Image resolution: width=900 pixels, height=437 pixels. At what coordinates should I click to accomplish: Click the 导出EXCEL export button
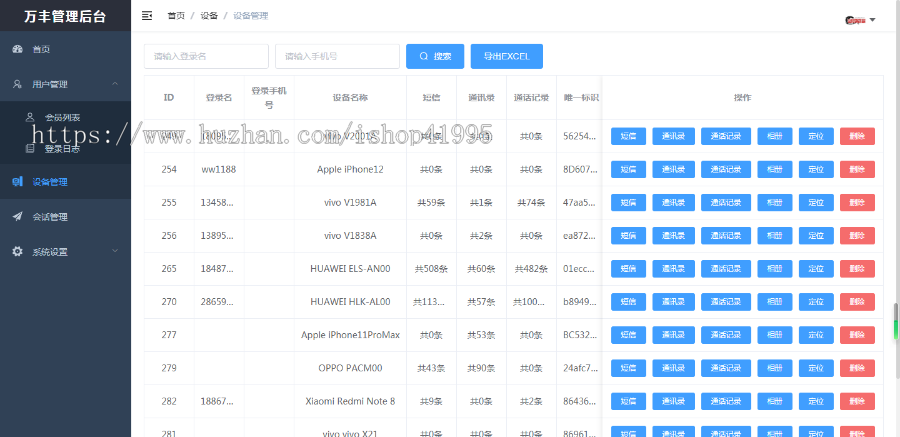click(x=507, y=56)
